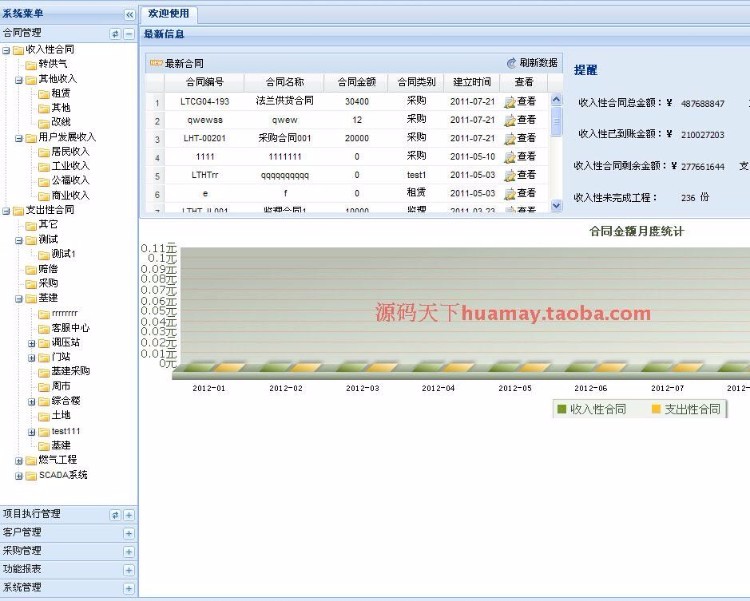Click the view icon for LHT-00201 row
Viewport: 750px width, 601px height.
[510, 138]
